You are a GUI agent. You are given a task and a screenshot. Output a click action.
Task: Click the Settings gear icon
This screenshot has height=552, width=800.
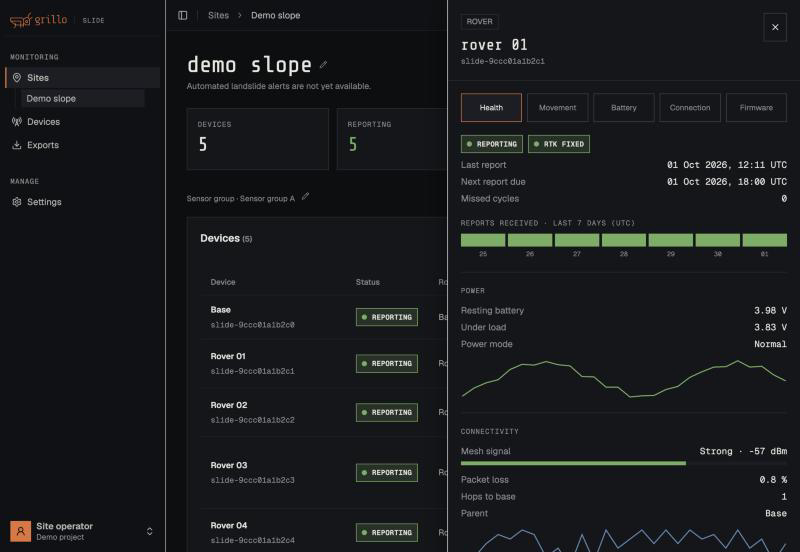coord(17,202)
